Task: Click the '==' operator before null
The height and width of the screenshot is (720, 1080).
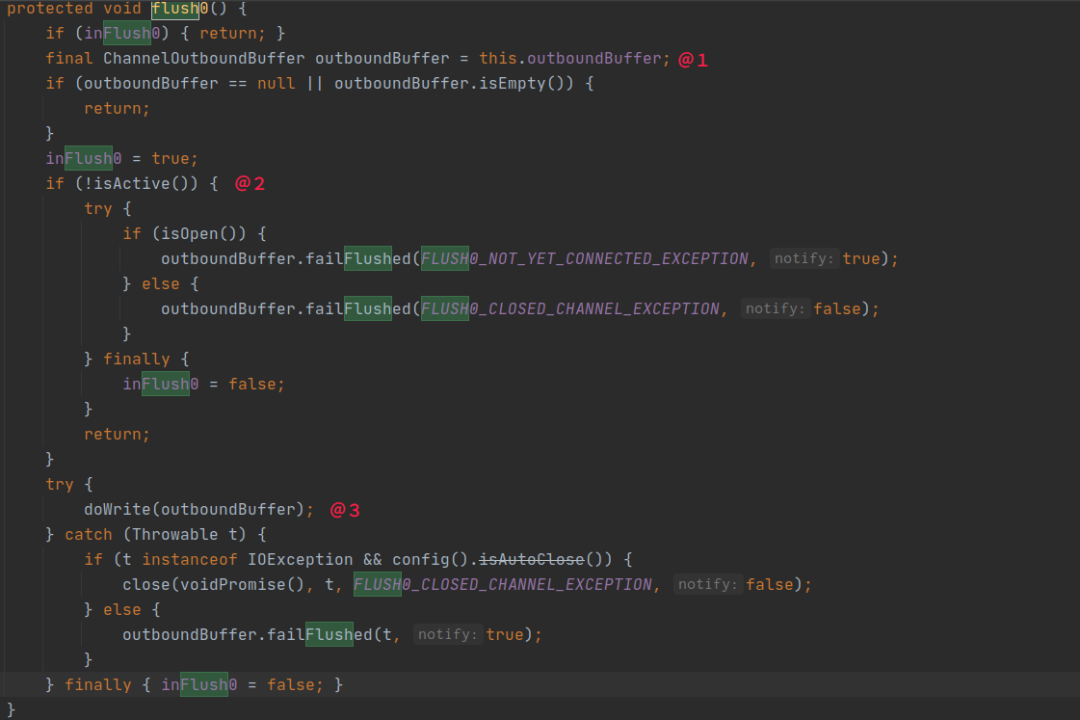Action: (x=238, y=83)
